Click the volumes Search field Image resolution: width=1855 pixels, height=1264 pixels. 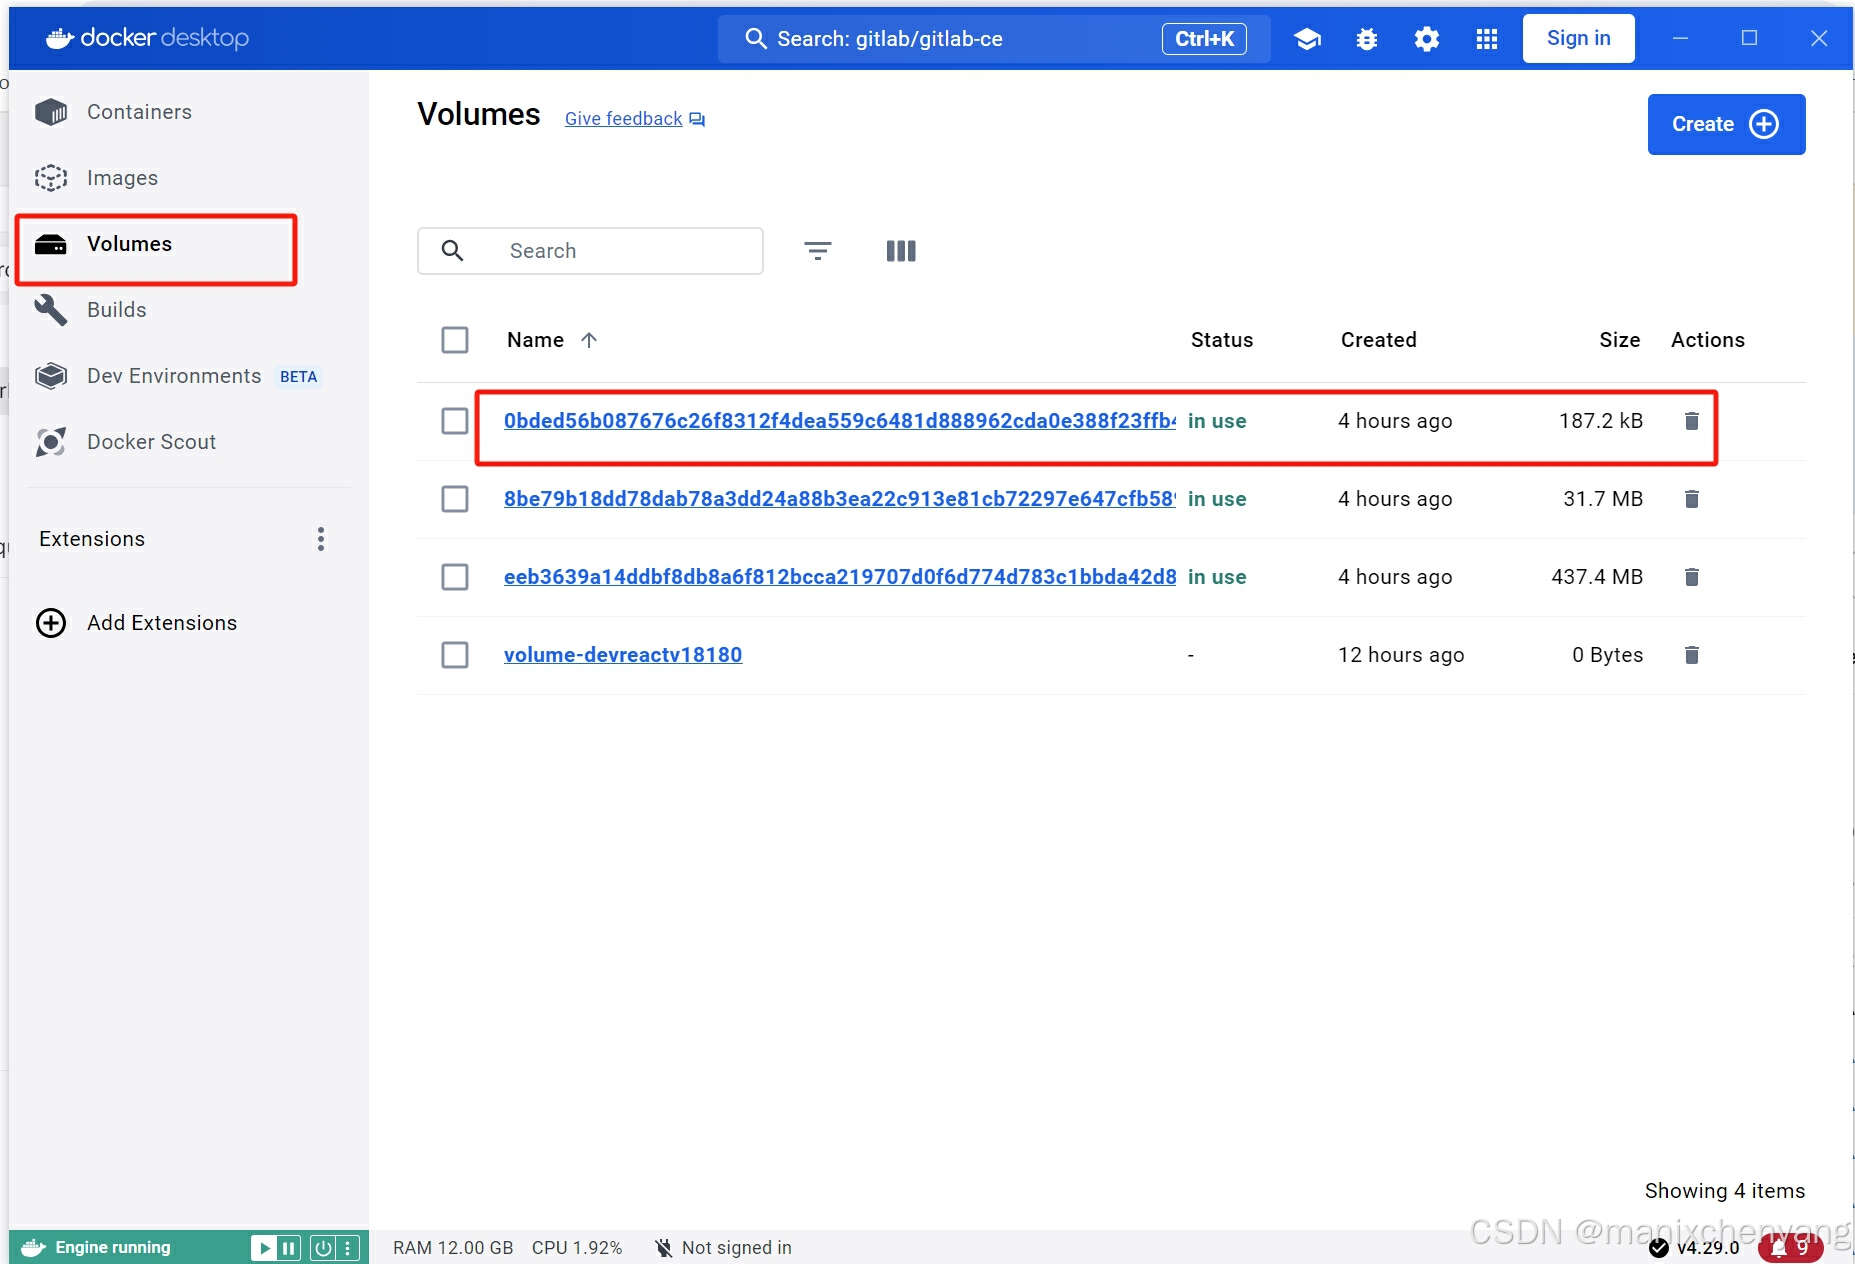click(590, 251)
